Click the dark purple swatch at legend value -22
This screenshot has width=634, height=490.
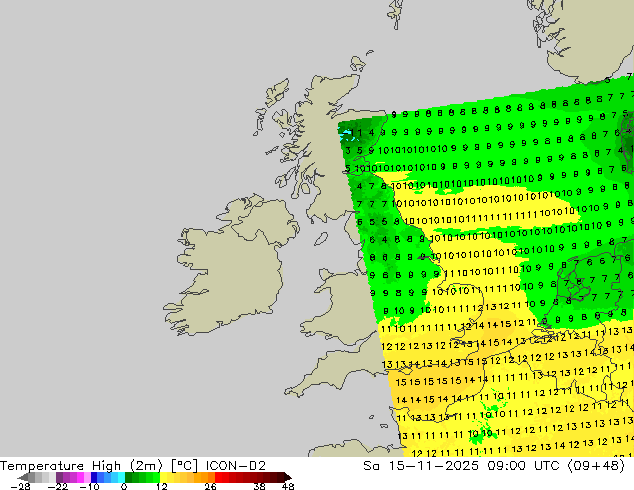pyautogui.click(x=59, y=477)
